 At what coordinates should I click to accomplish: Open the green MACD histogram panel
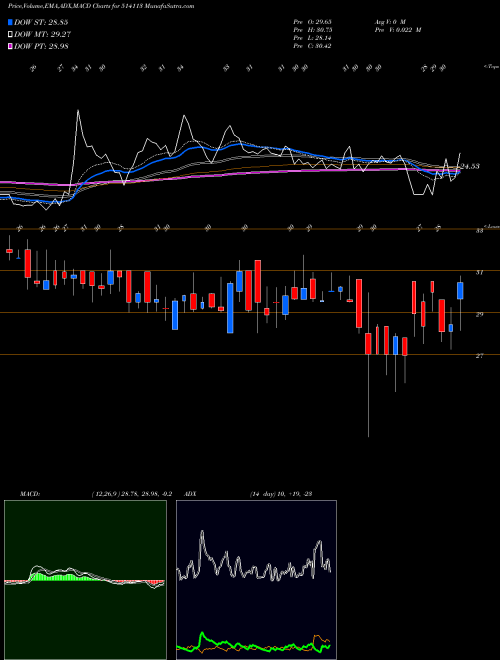coord(85,580)
